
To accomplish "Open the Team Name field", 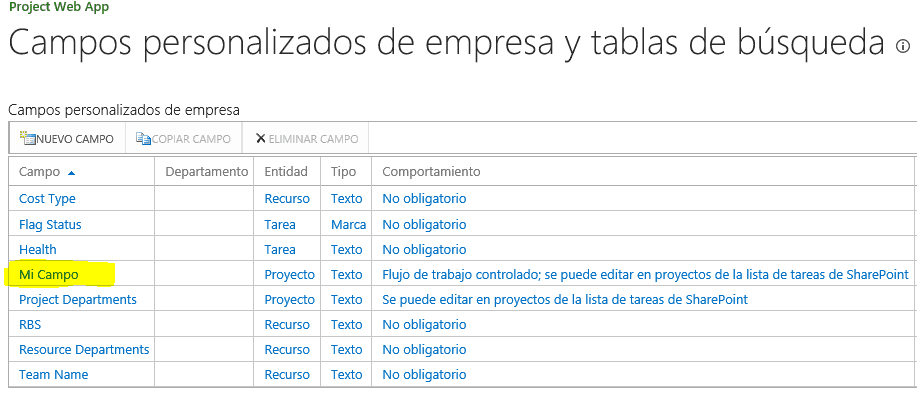I will 54,375.
